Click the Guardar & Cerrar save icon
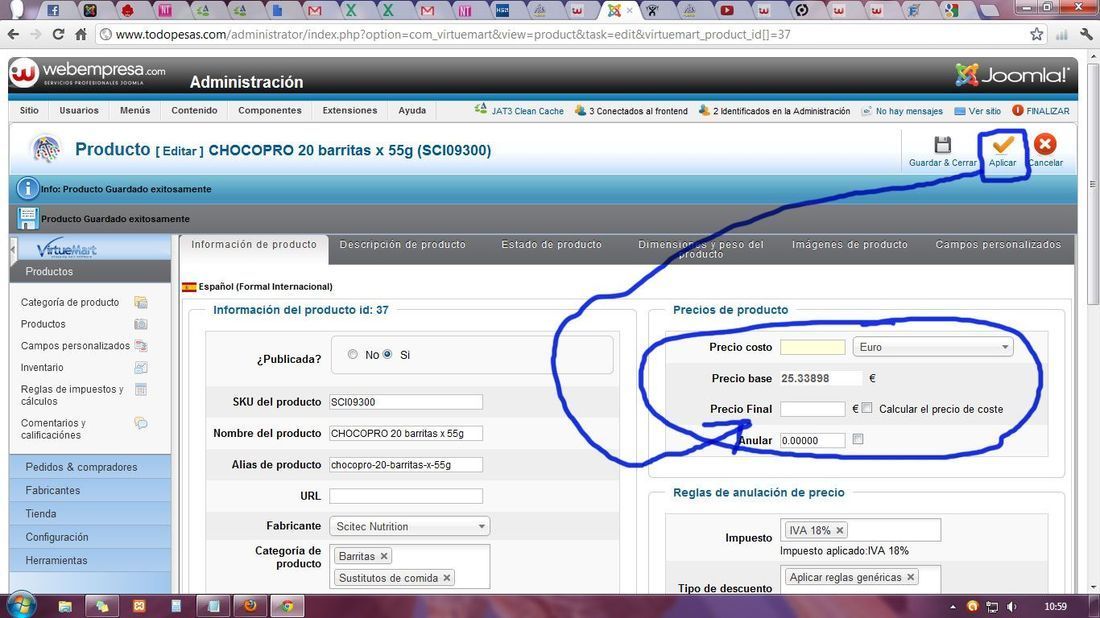 click(x=942, y=145)
